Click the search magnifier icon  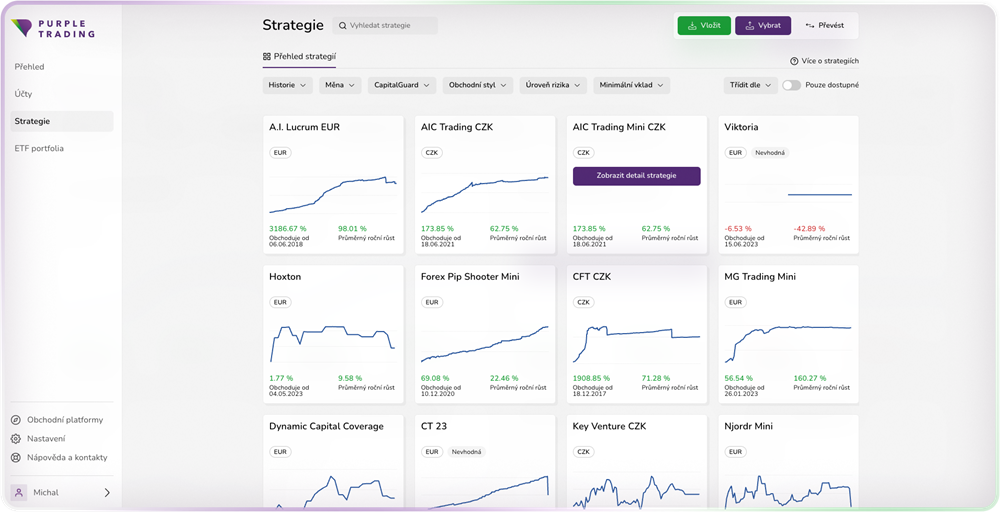pyautogui.click(x=342, y=26)
